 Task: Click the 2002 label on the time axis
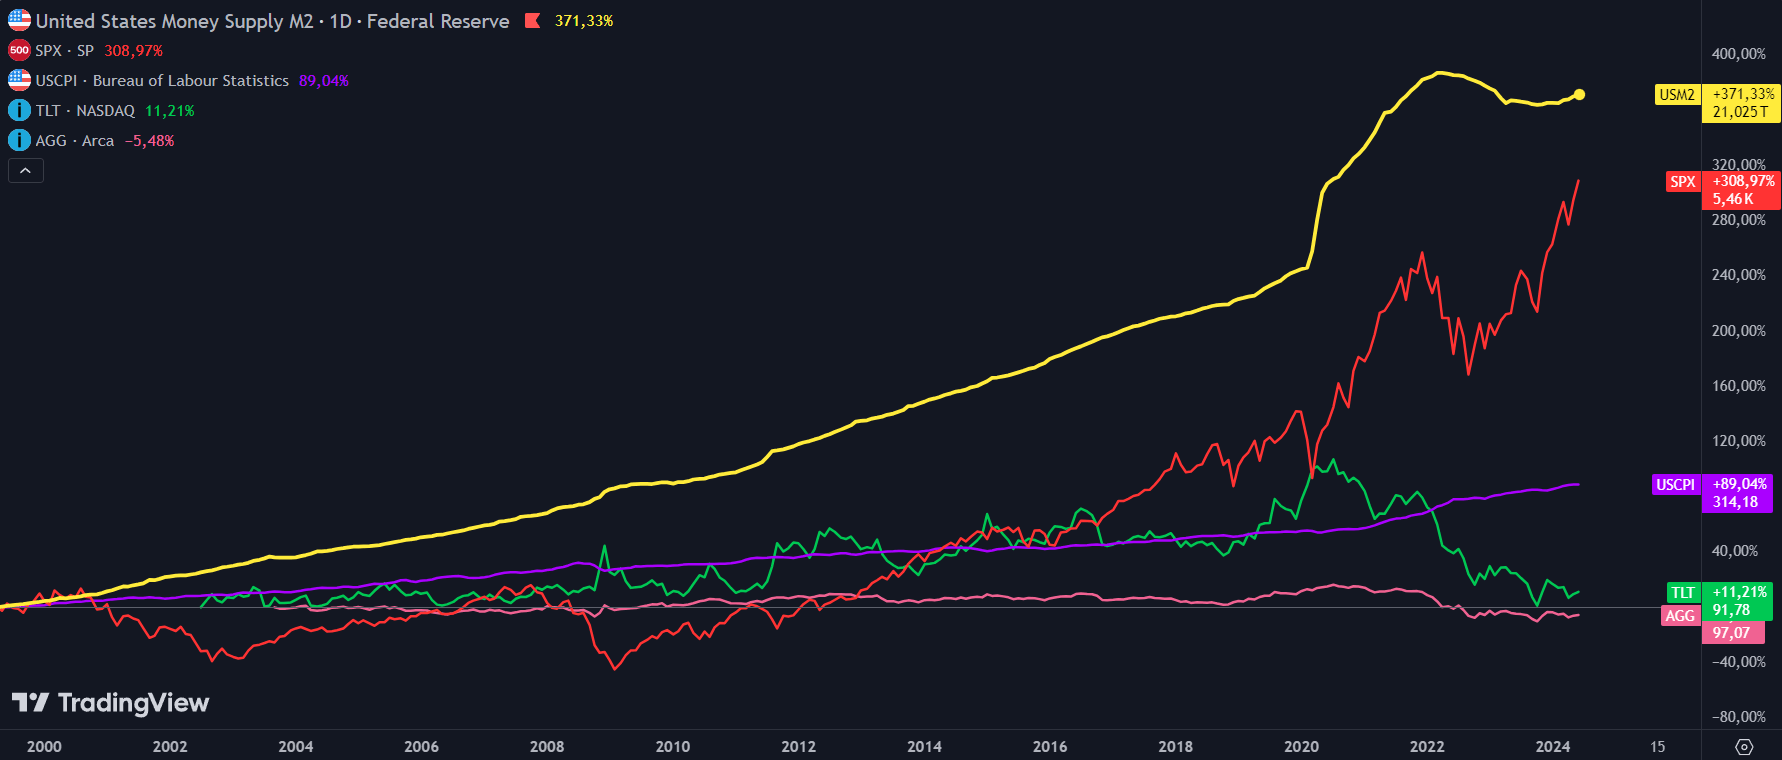[170, 747]
